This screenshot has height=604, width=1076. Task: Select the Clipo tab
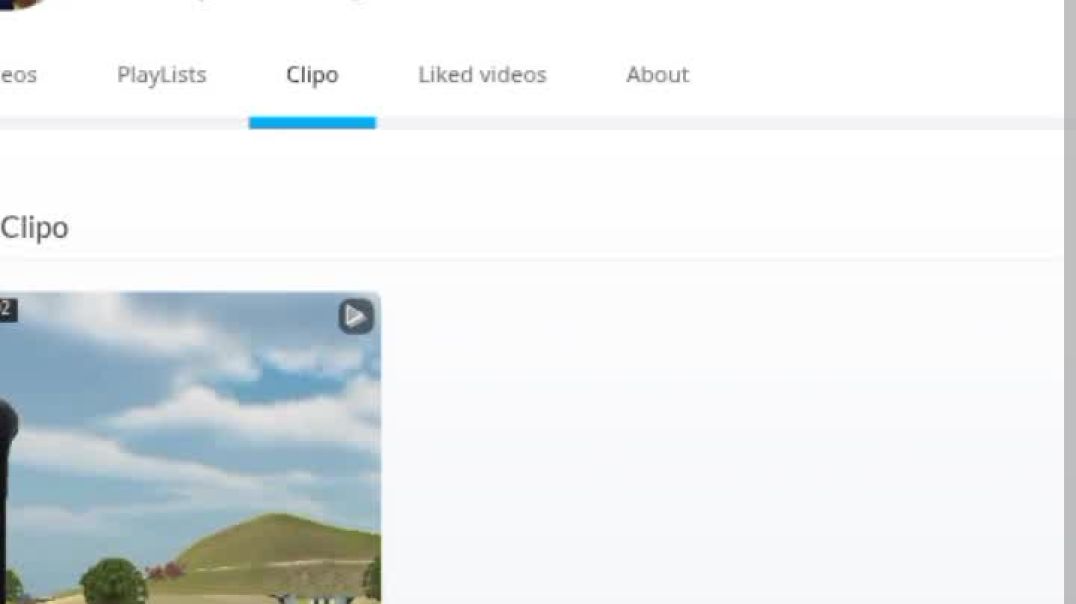tap(311, 74)
